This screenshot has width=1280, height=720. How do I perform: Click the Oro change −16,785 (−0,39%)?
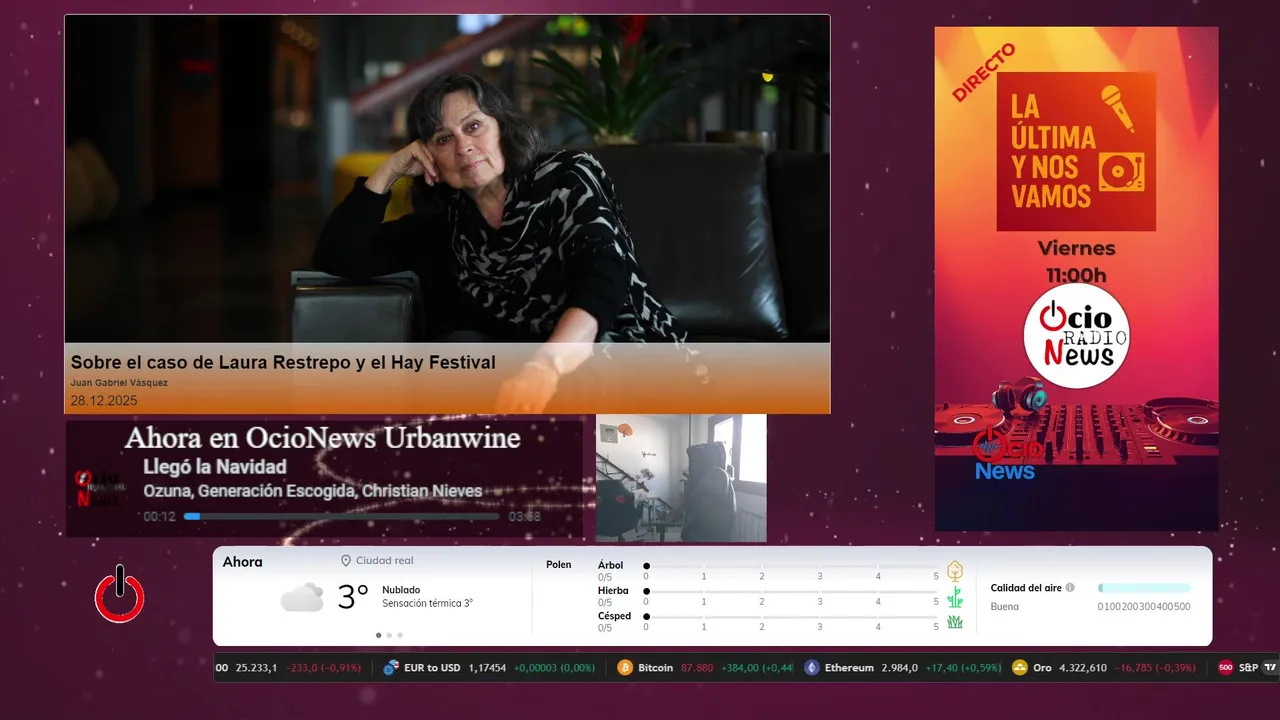click(1155, 668)
